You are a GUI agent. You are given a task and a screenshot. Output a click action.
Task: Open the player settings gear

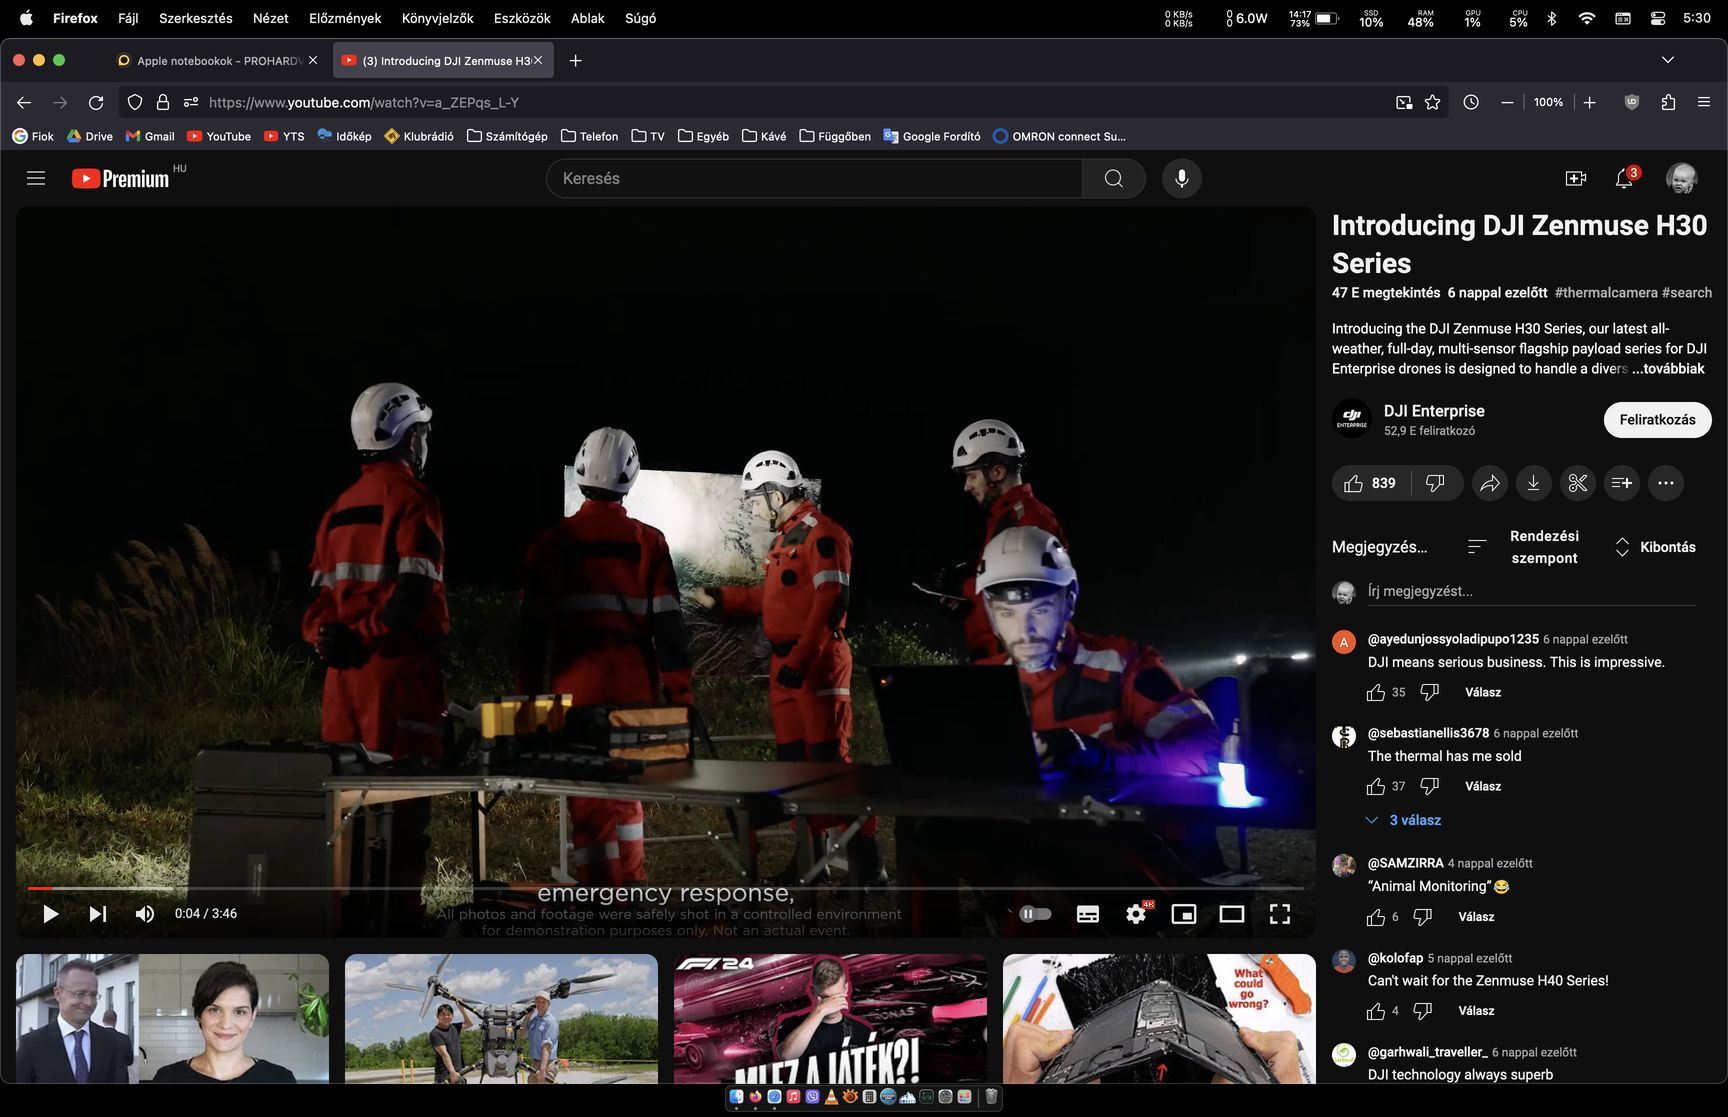(x=1136, y=913)
